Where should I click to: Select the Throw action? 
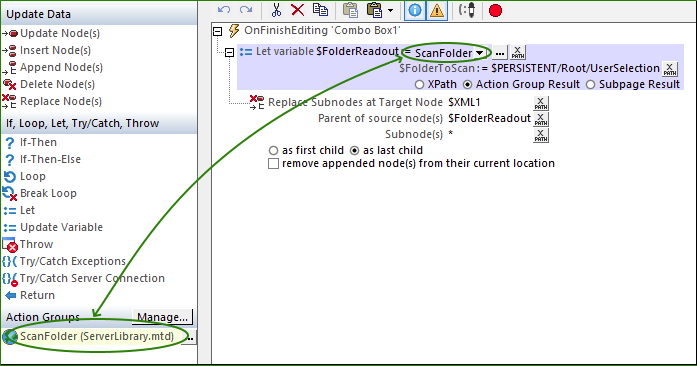click(36, 244)
